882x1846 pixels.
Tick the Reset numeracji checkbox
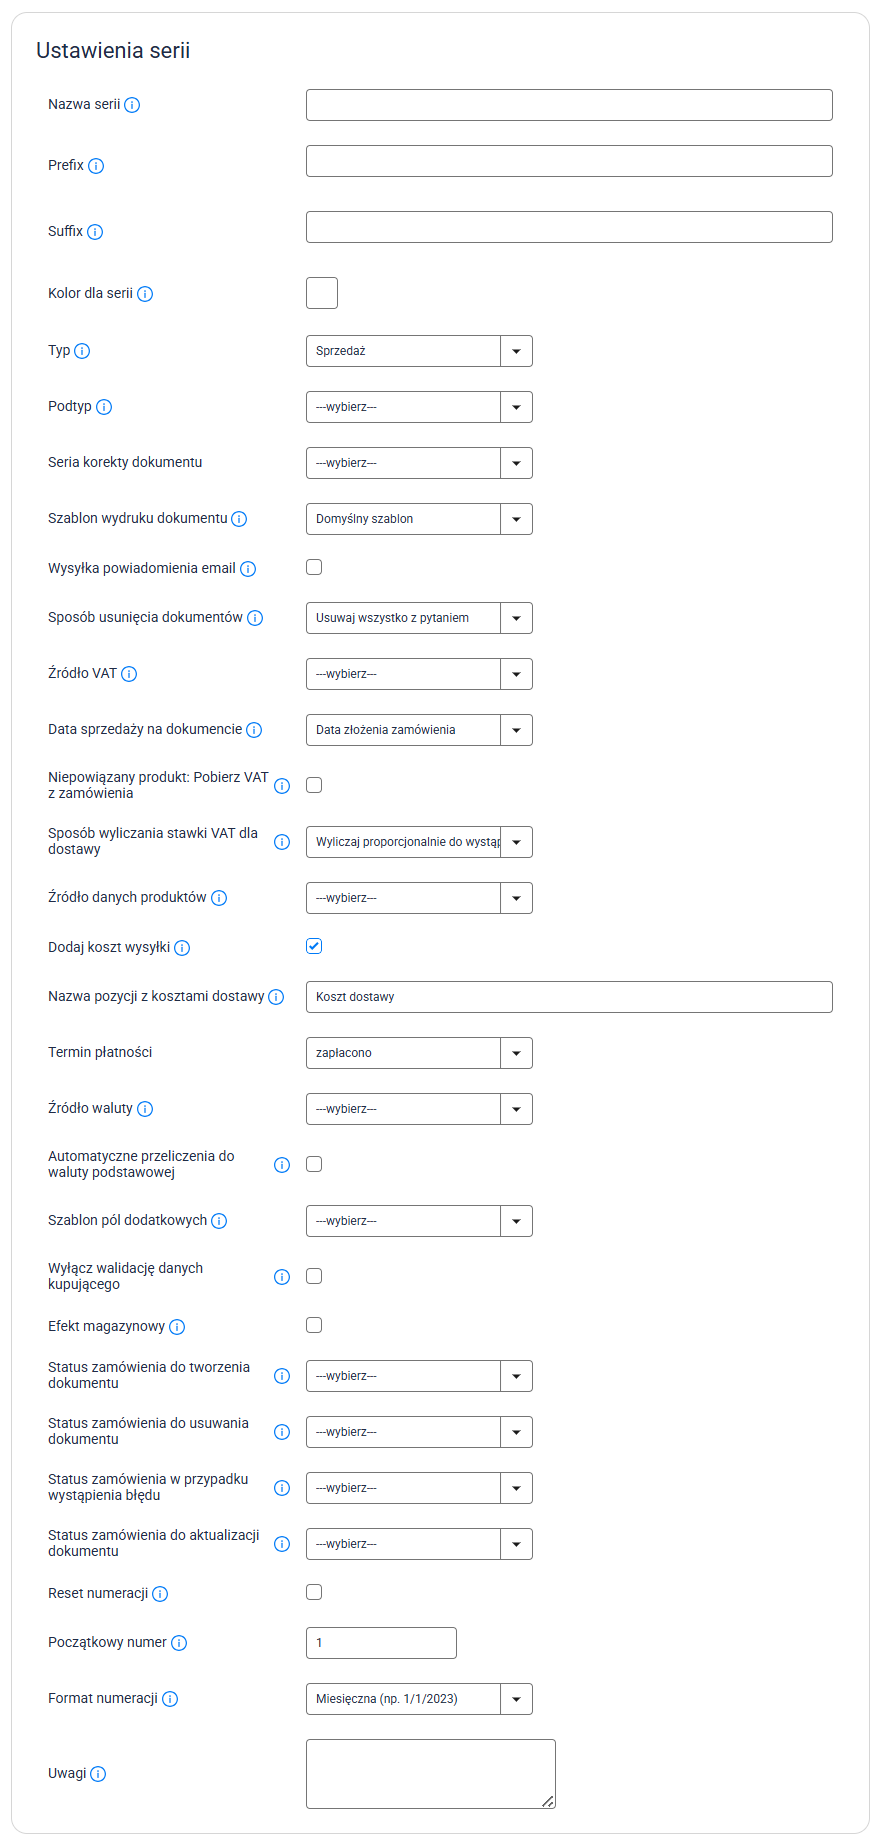point(314,1592)
